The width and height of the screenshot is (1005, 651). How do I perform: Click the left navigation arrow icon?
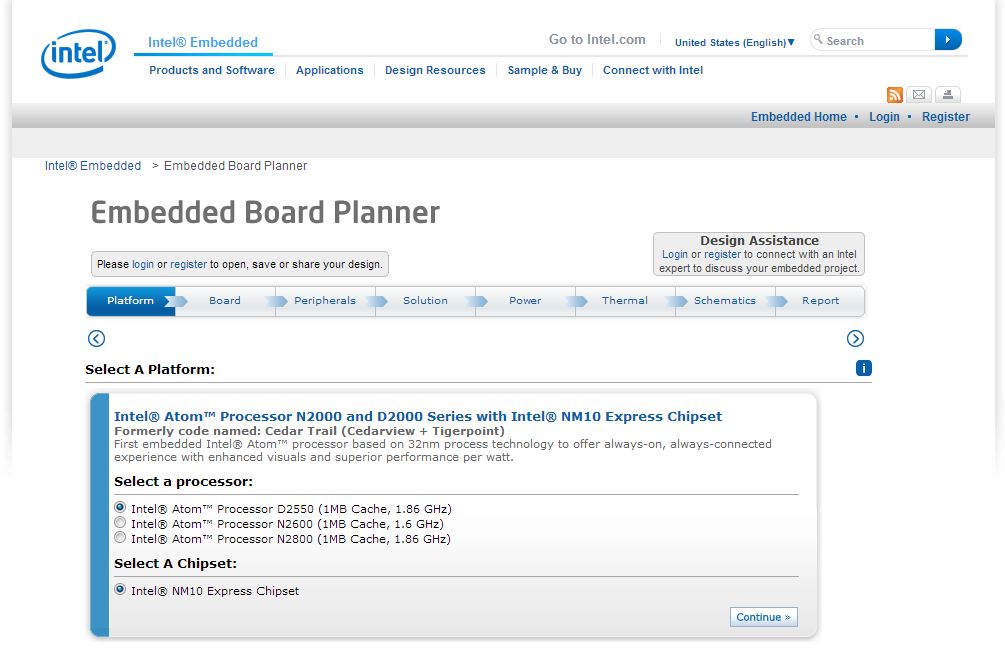point(95,339)
